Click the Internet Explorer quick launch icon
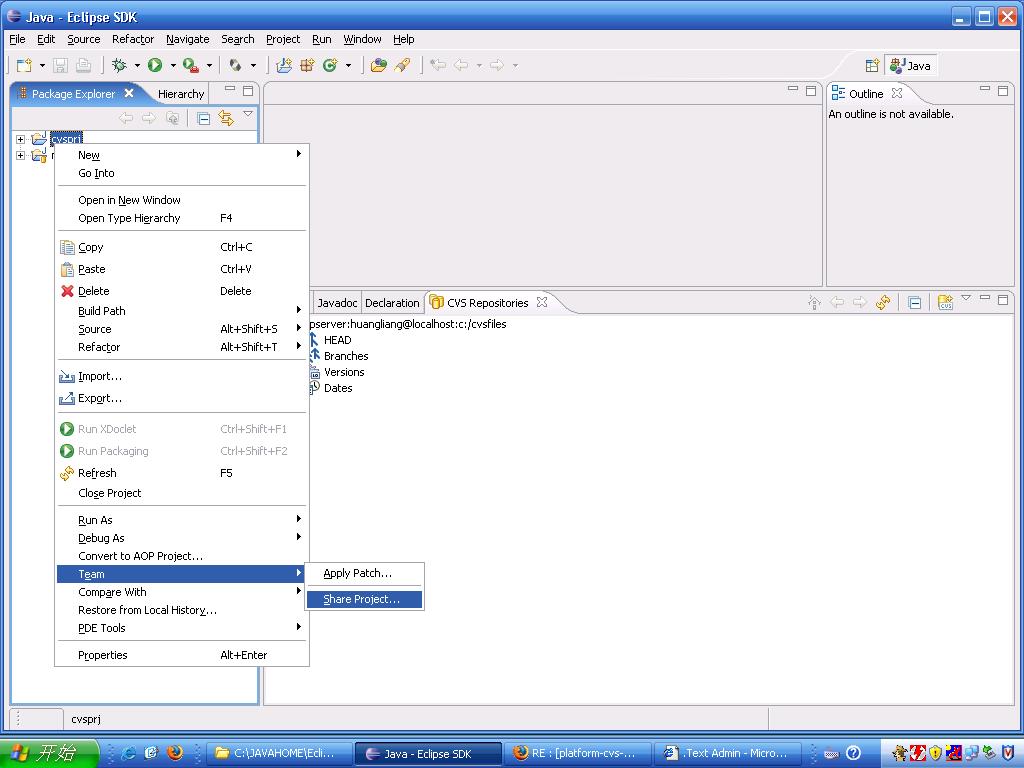 (129, 752)
